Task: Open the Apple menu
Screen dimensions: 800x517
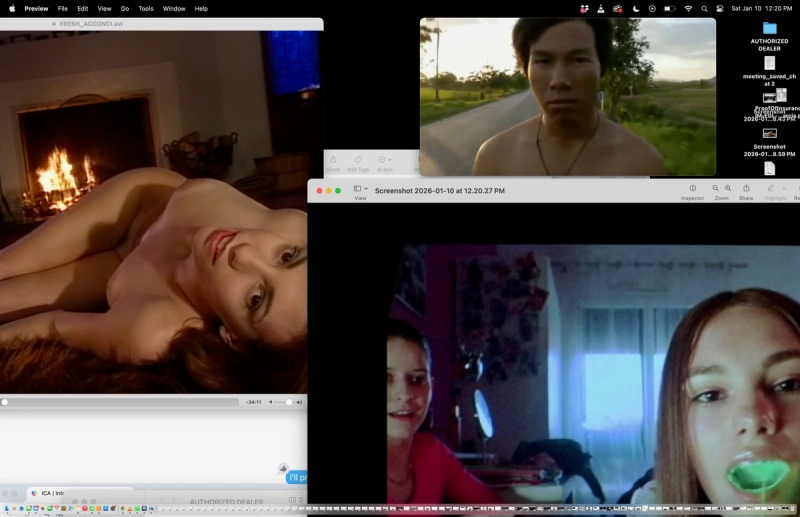Action: click(12, 8)
